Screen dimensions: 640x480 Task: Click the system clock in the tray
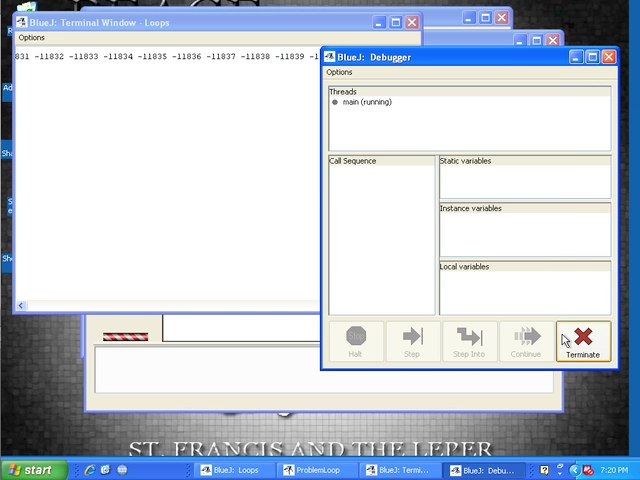pos(617,470)
